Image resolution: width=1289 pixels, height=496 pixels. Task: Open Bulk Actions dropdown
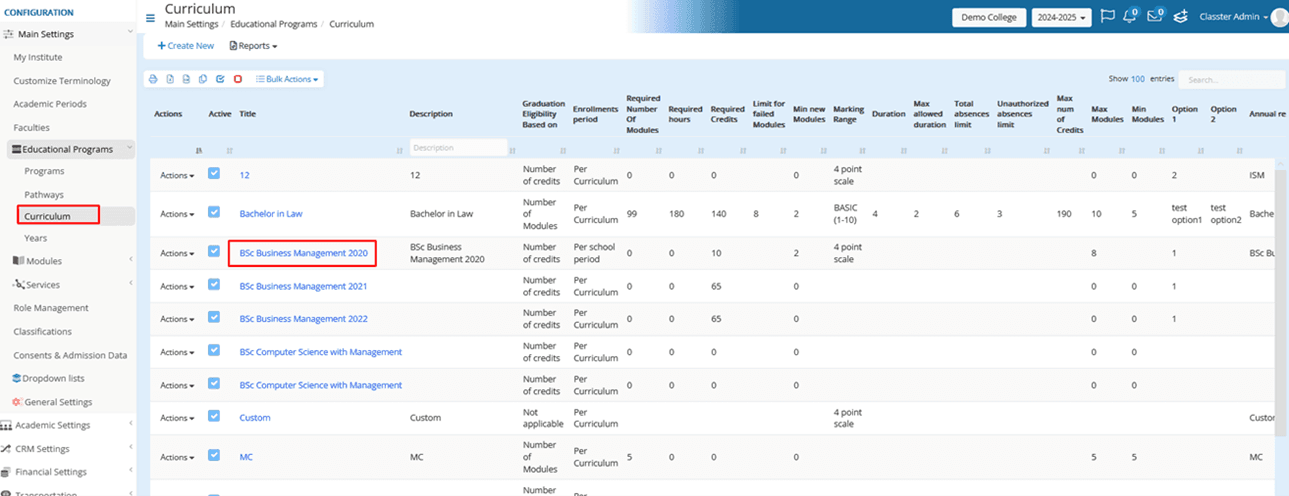pos(287,79)
